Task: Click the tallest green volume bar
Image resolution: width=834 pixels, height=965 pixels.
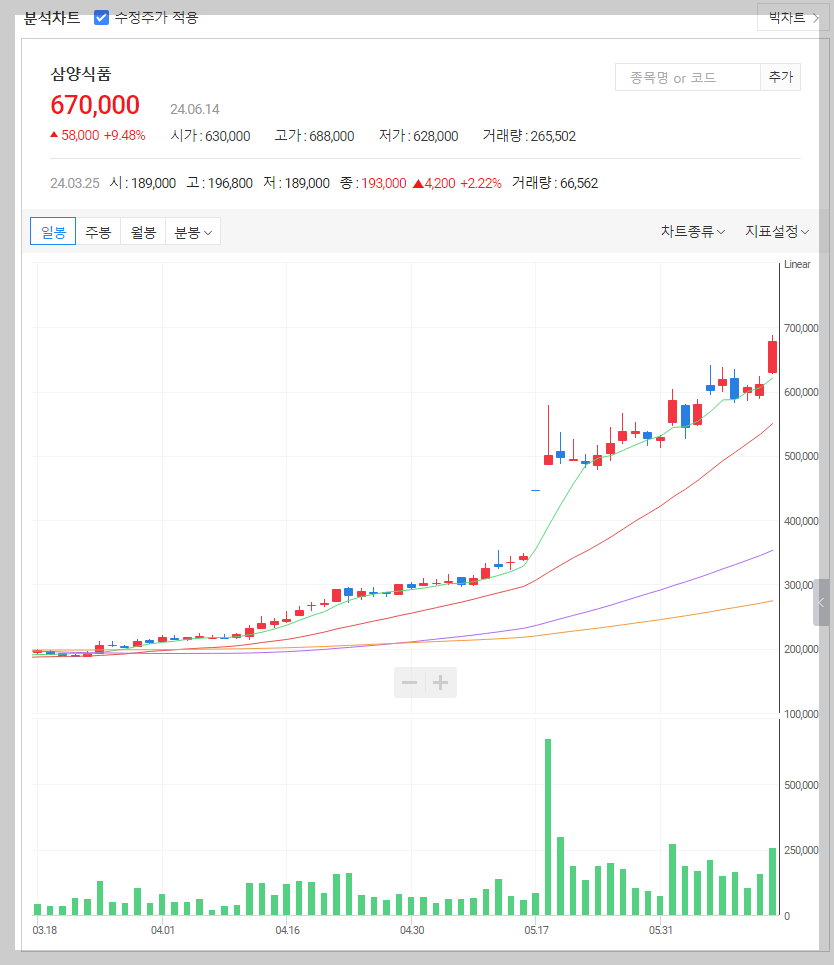Action: pos(548,827)
